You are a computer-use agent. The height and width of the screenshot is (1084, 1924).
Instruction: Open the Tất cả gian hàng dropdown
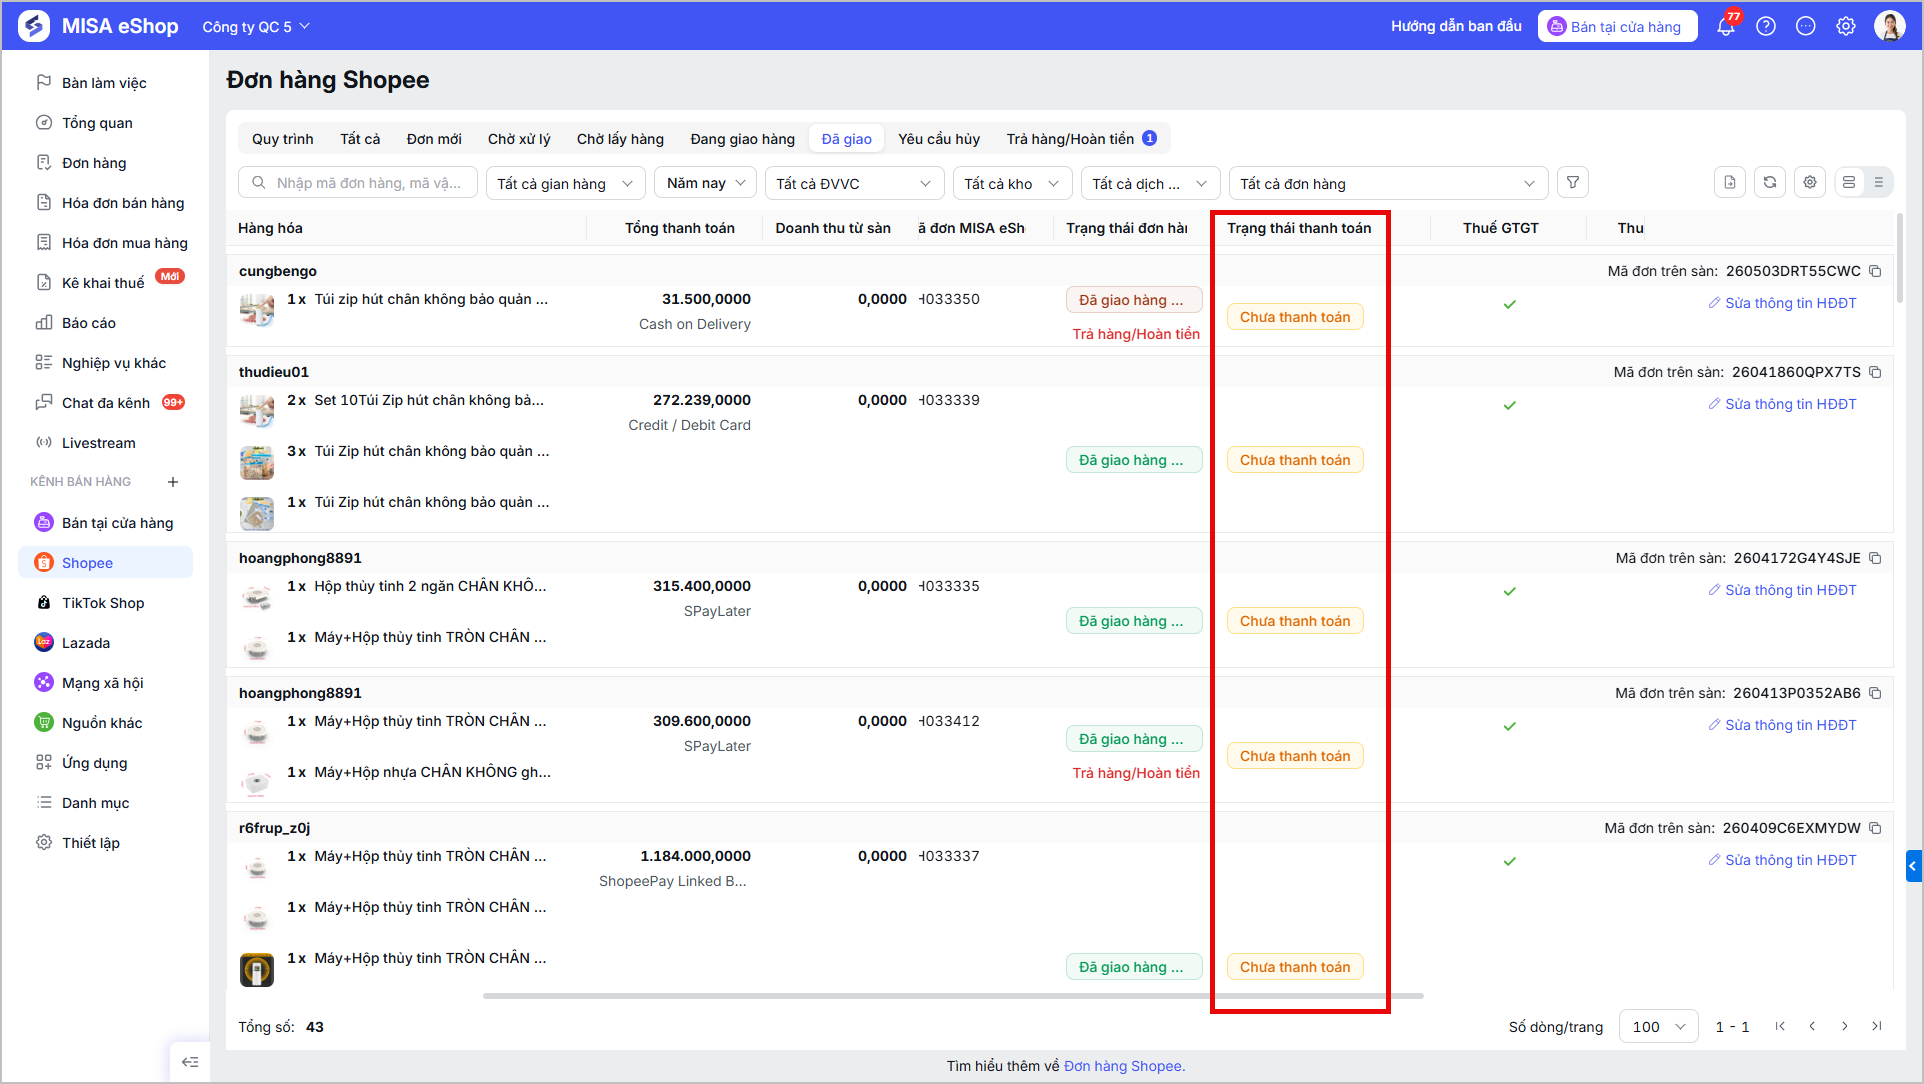[565, 183]
